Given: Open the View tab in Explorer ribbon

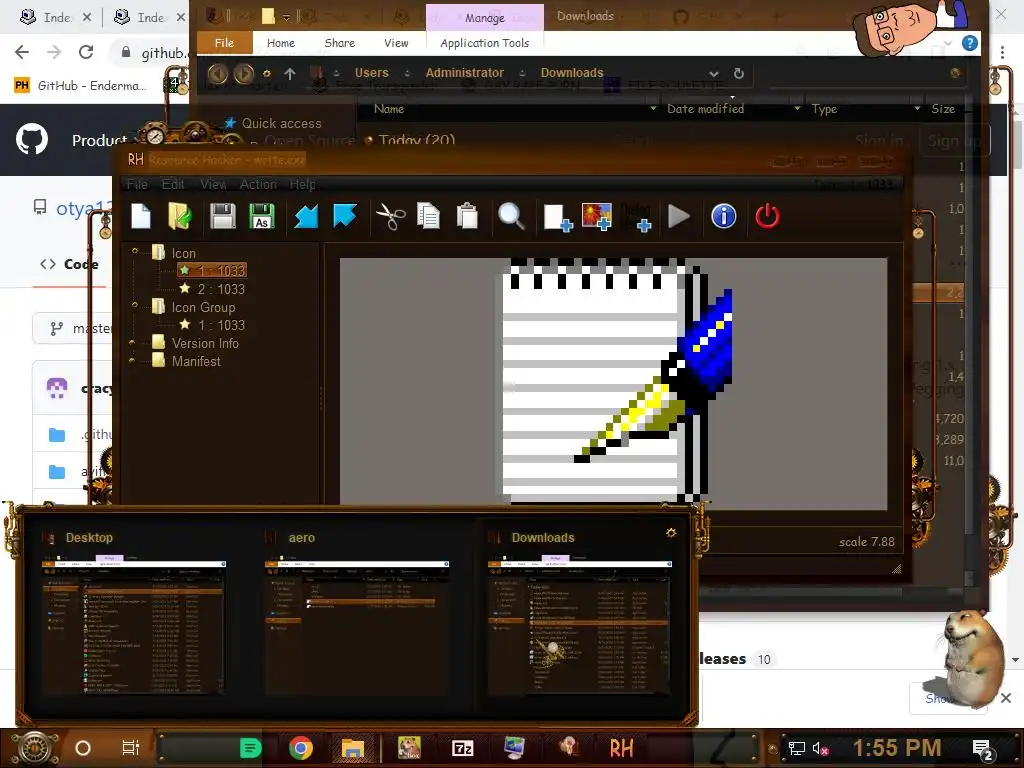Looking at the screenshot, I should coord(396,42).
